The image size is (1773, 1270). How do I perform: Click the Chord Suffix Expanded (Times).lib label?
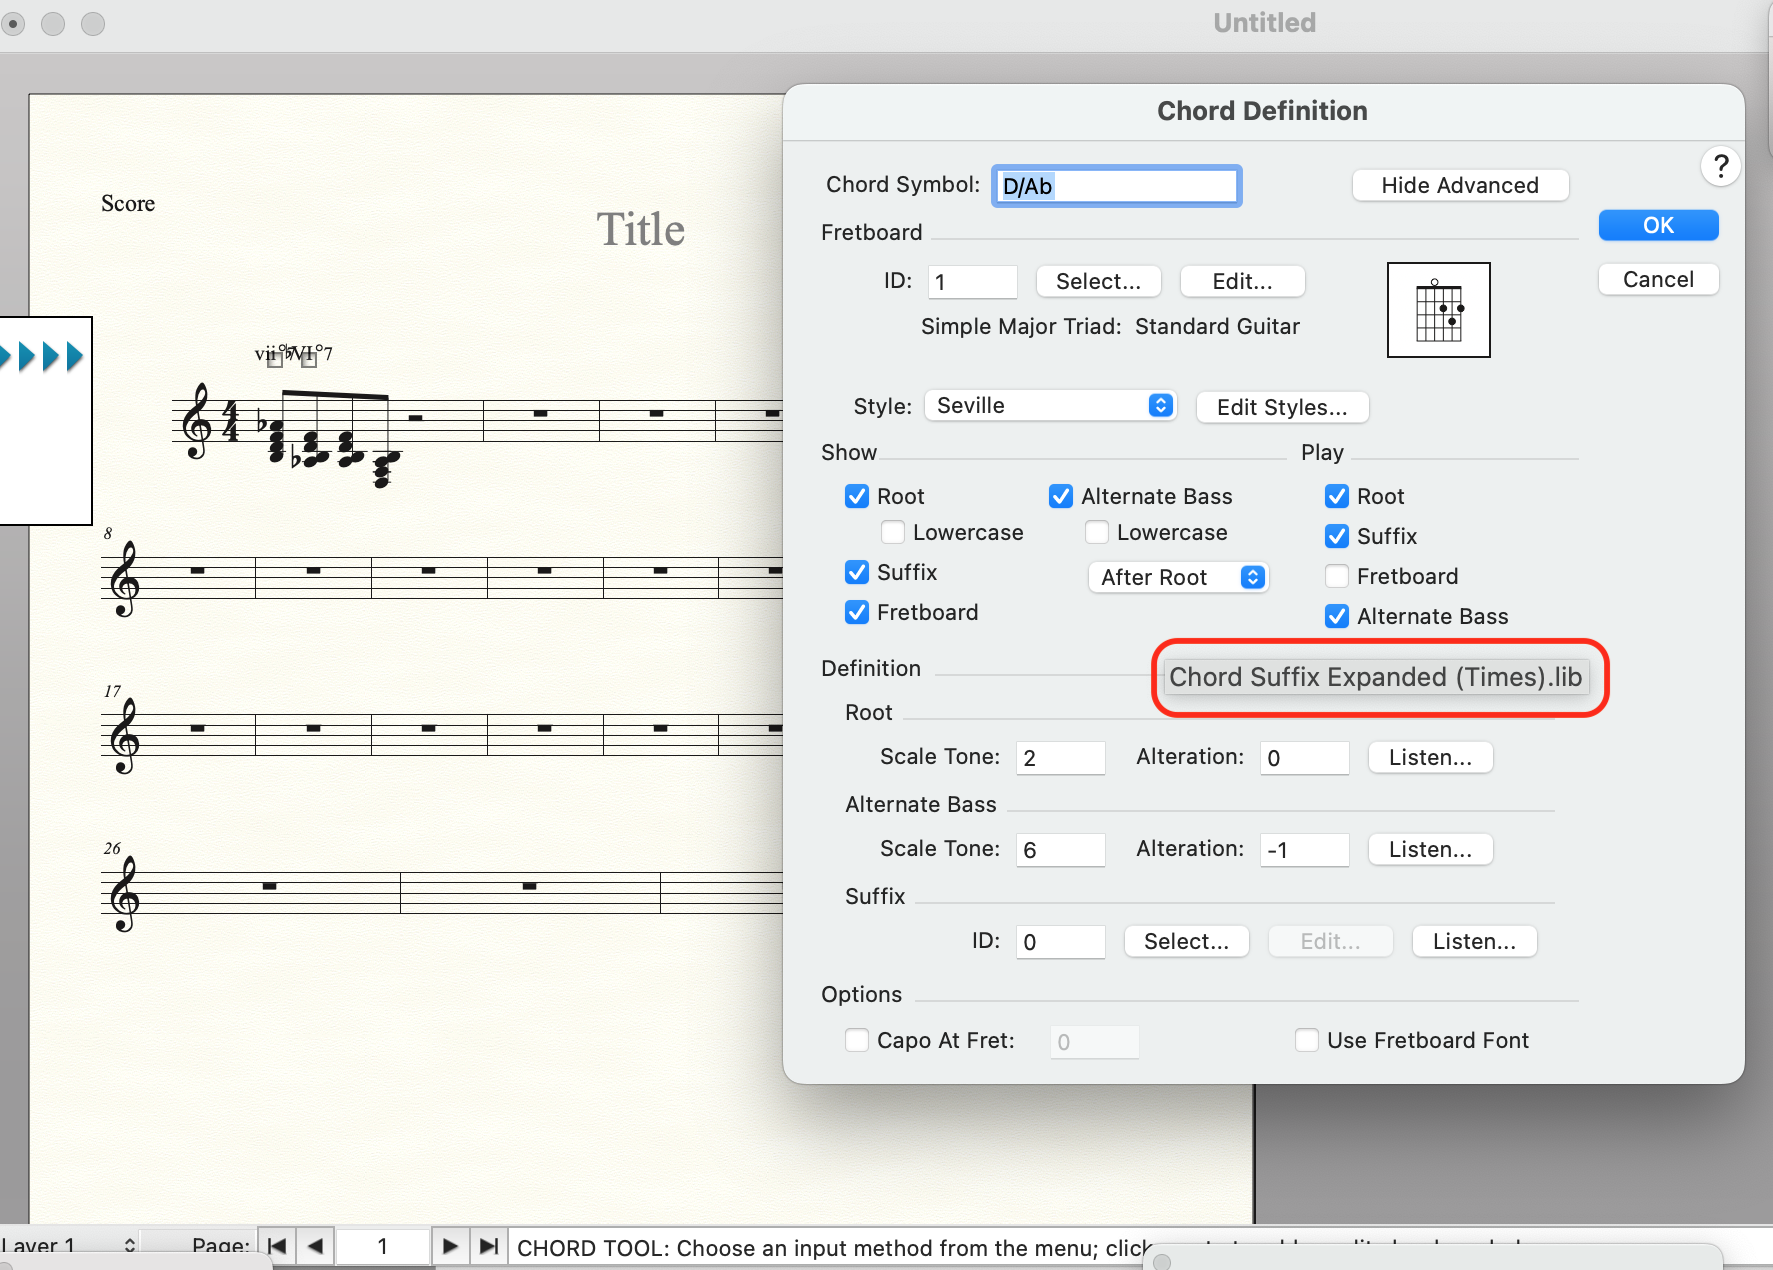pyautogui.click(x=1375, y=677)
